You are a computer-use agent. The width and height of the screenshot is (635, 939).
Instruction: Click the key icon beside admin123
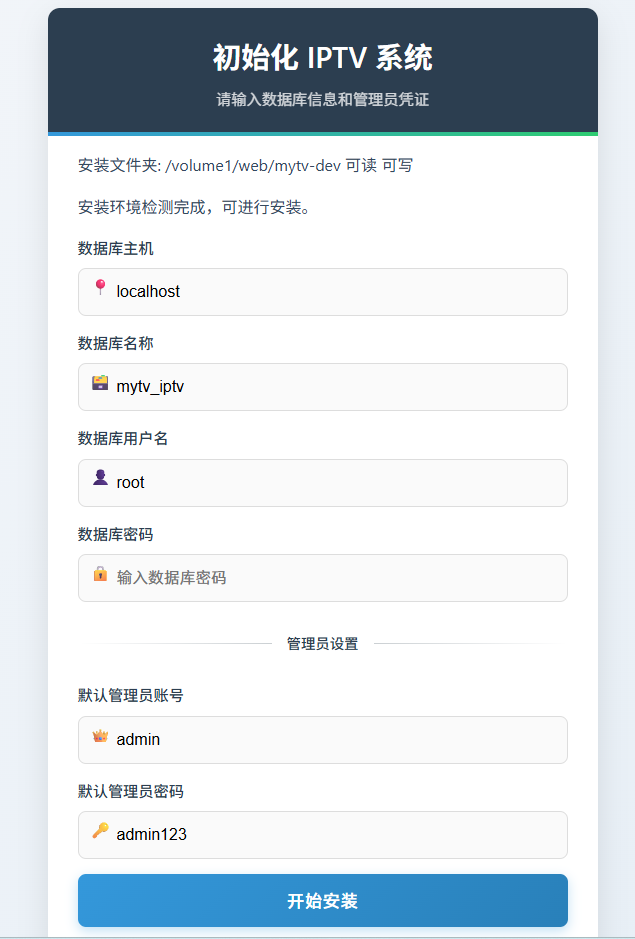(100, 831)
